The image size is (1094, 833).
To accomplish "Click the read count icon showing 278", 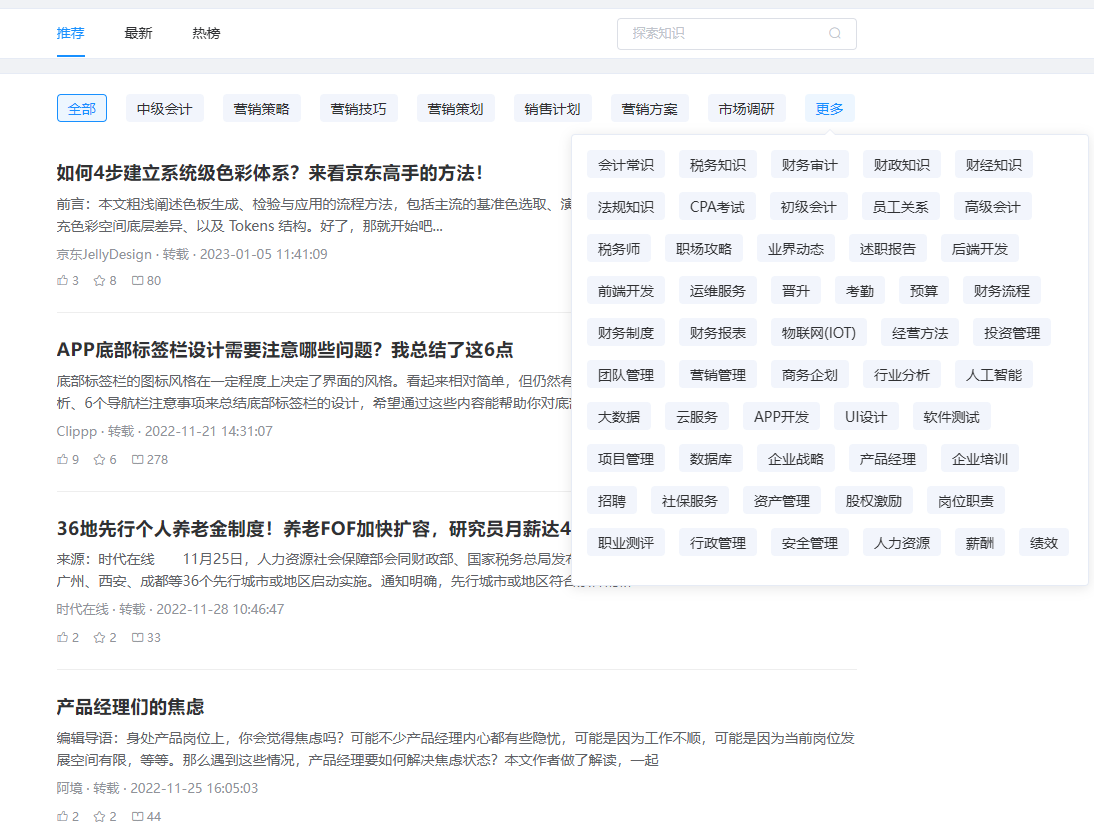I will (x=137, y=459).
